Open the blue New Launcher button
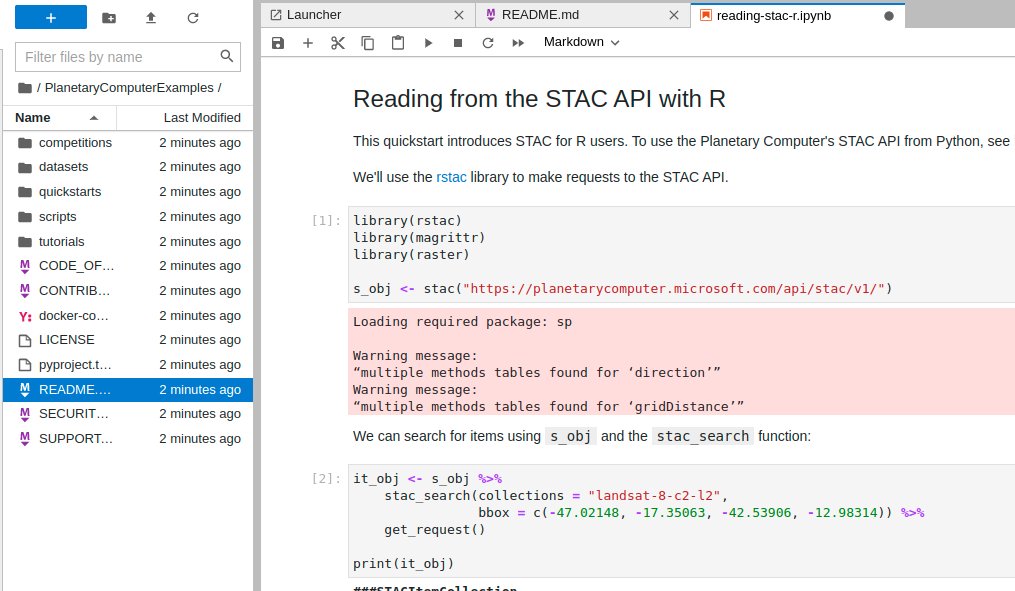This screenshot has width=1015, height=591. tap(51, 17)
